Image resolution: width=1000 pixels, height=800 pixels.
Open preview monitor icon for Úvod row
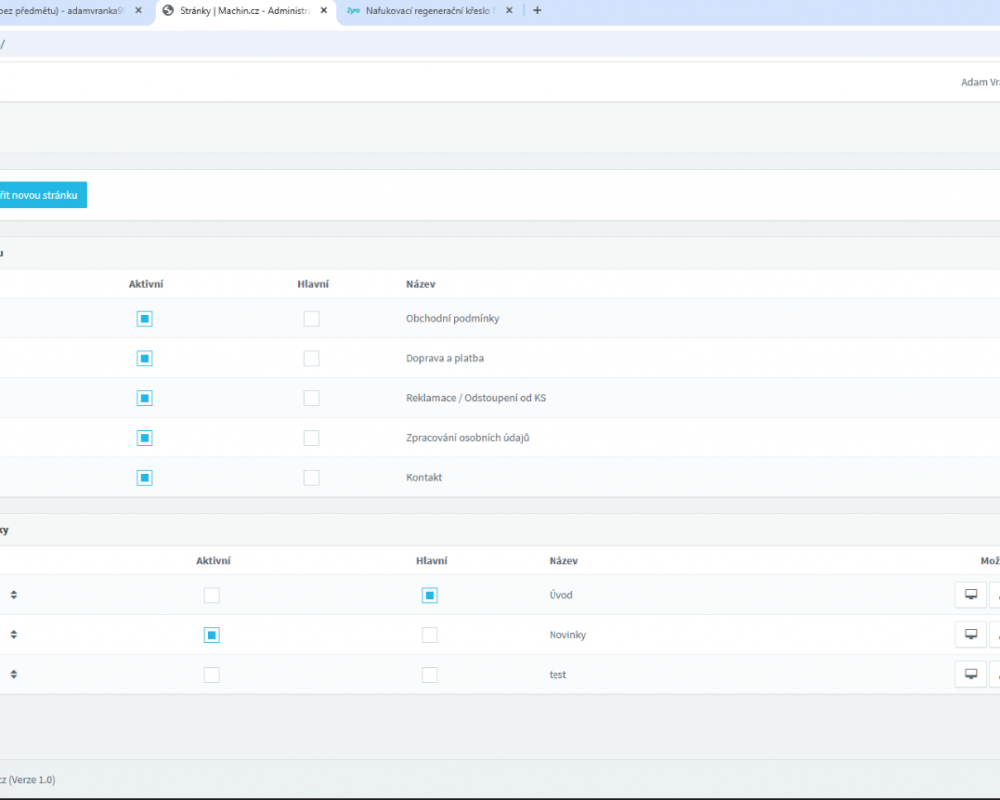click(971, 595)
